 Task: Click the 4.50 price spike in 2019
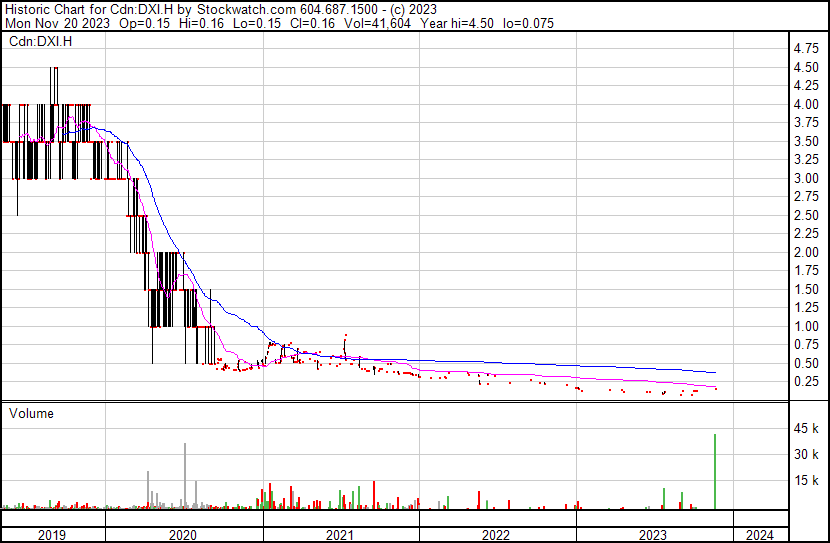click(54, 86)
